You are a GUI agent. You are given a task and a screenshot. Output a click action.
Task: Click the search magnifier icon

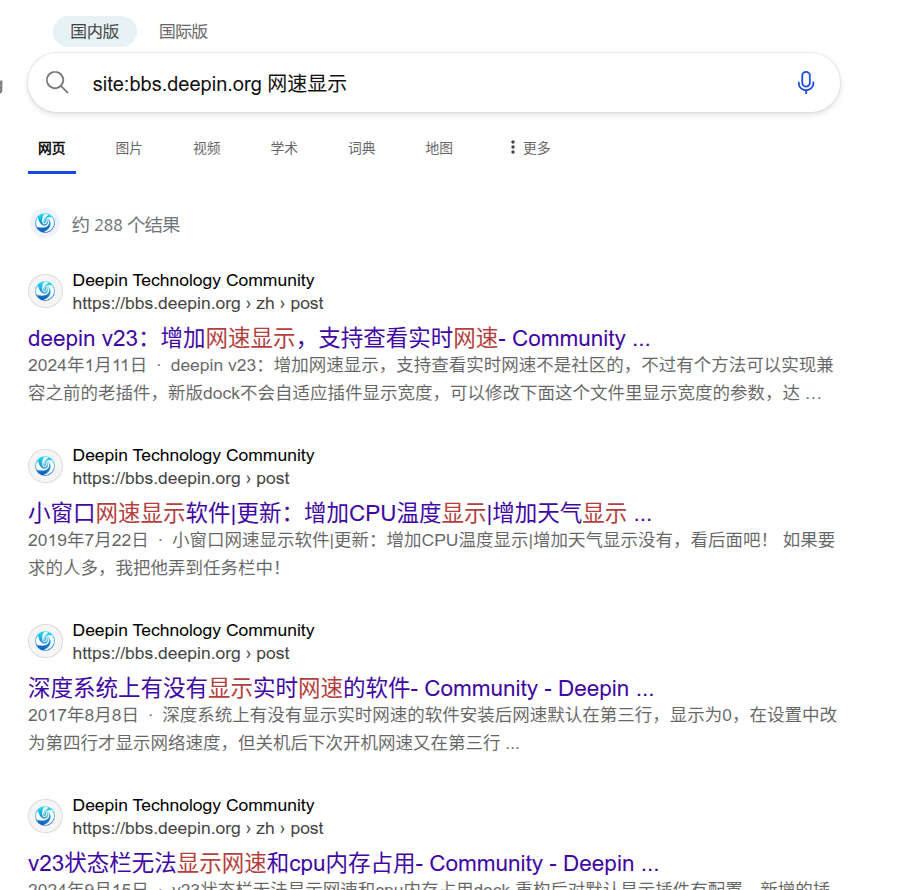coord(57,83)
